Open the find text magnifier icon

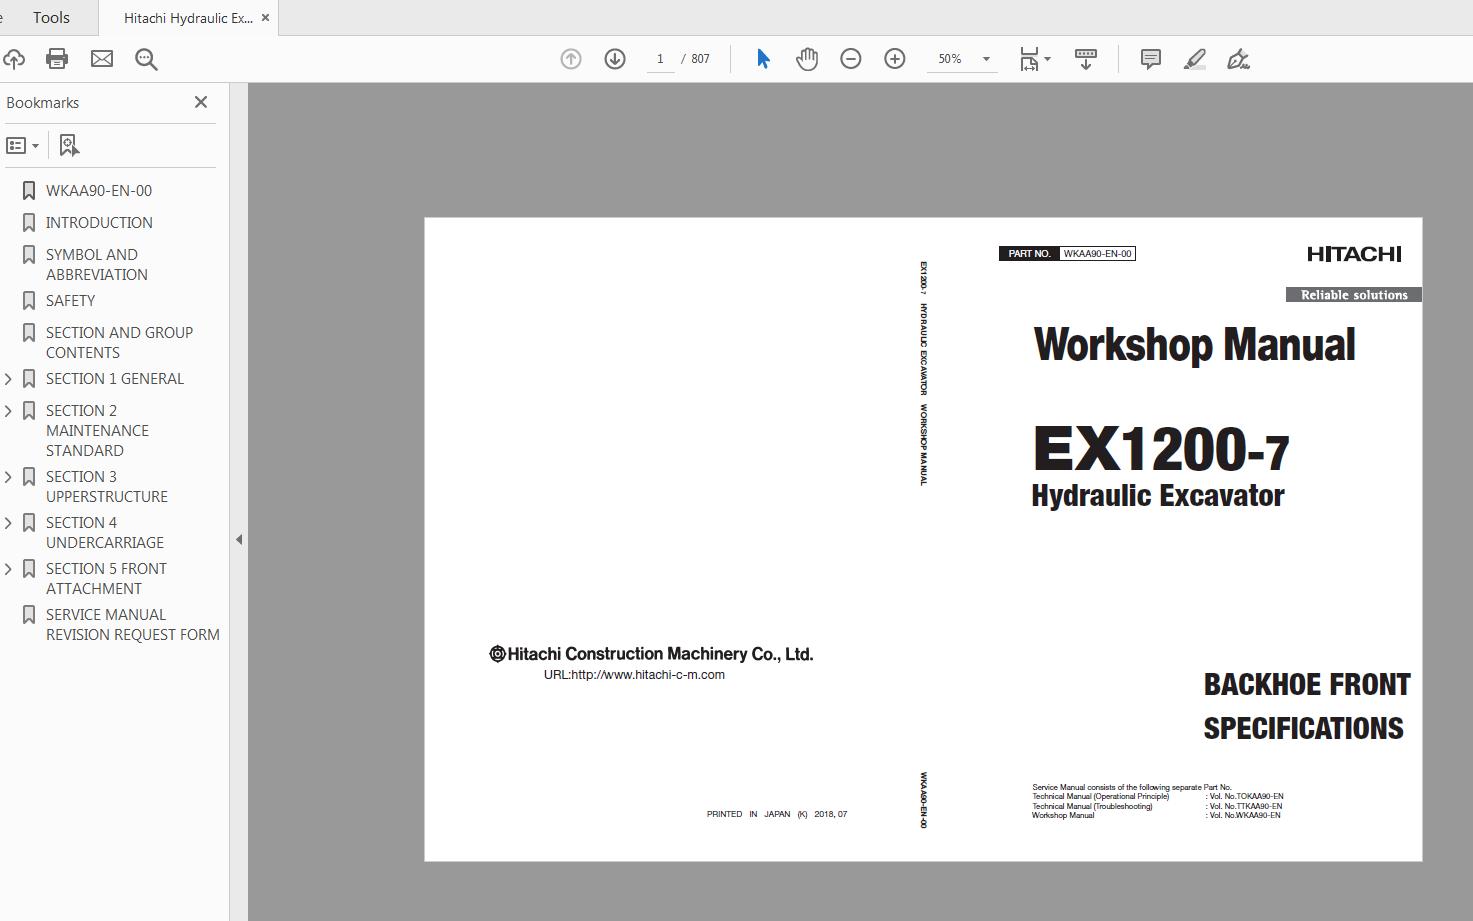[x=146, y=60]
